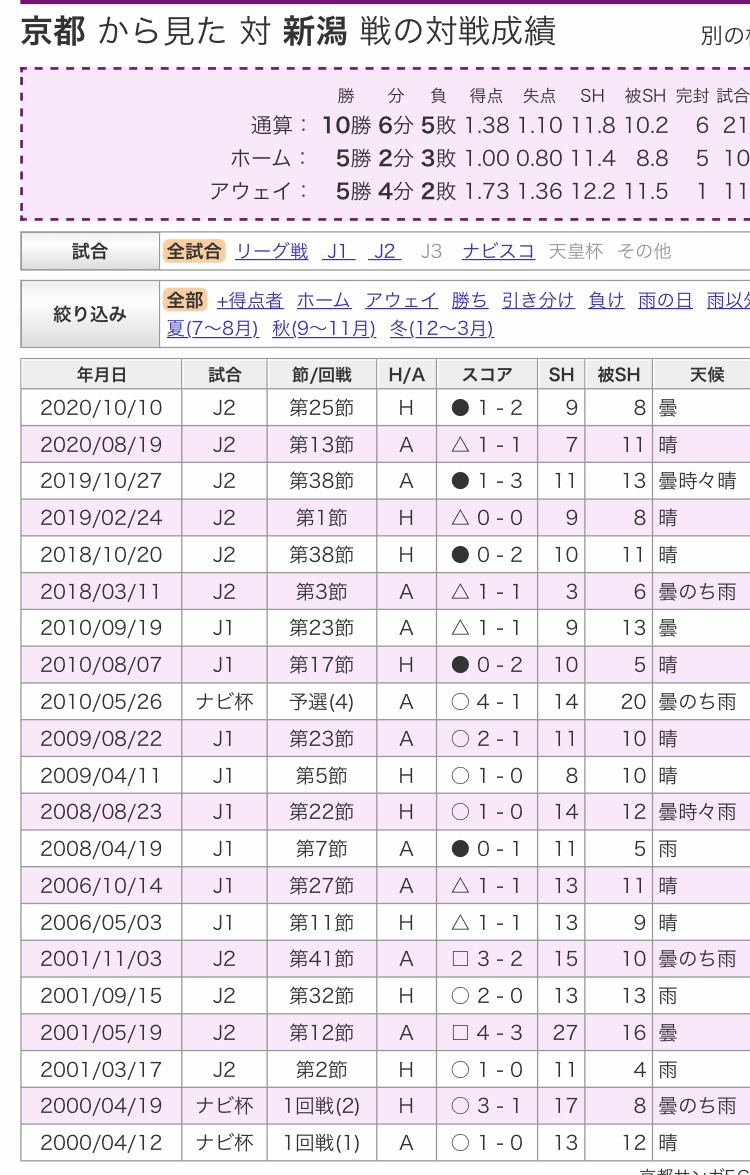This screenshot has width=750, height=1175.
Task: Select the 夏(7〜8月) season filter
Action: [x=212, y=328]
